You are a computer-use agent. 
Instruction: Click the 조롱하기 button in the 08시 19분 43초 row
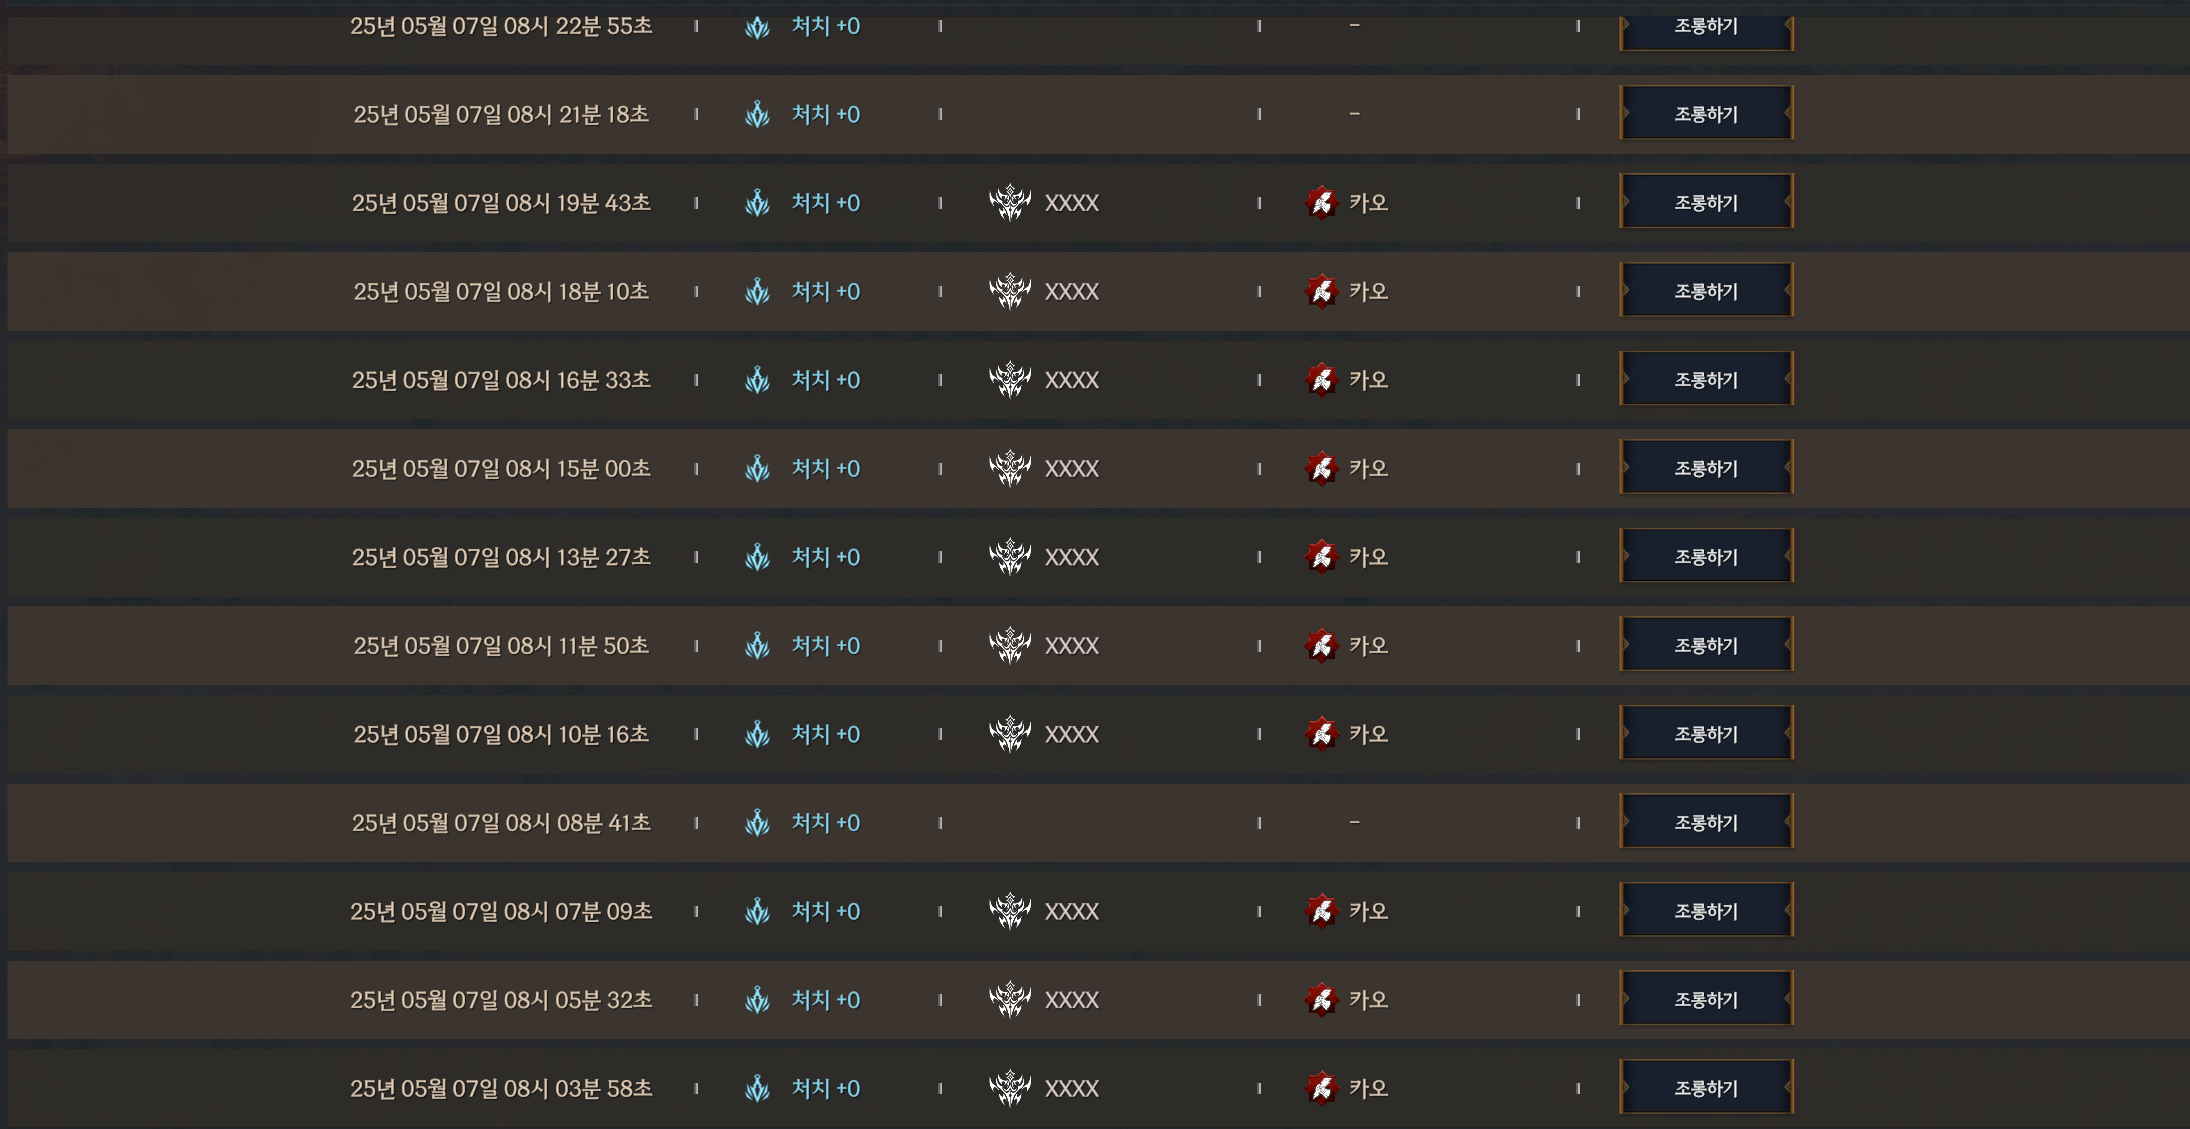1706,202
